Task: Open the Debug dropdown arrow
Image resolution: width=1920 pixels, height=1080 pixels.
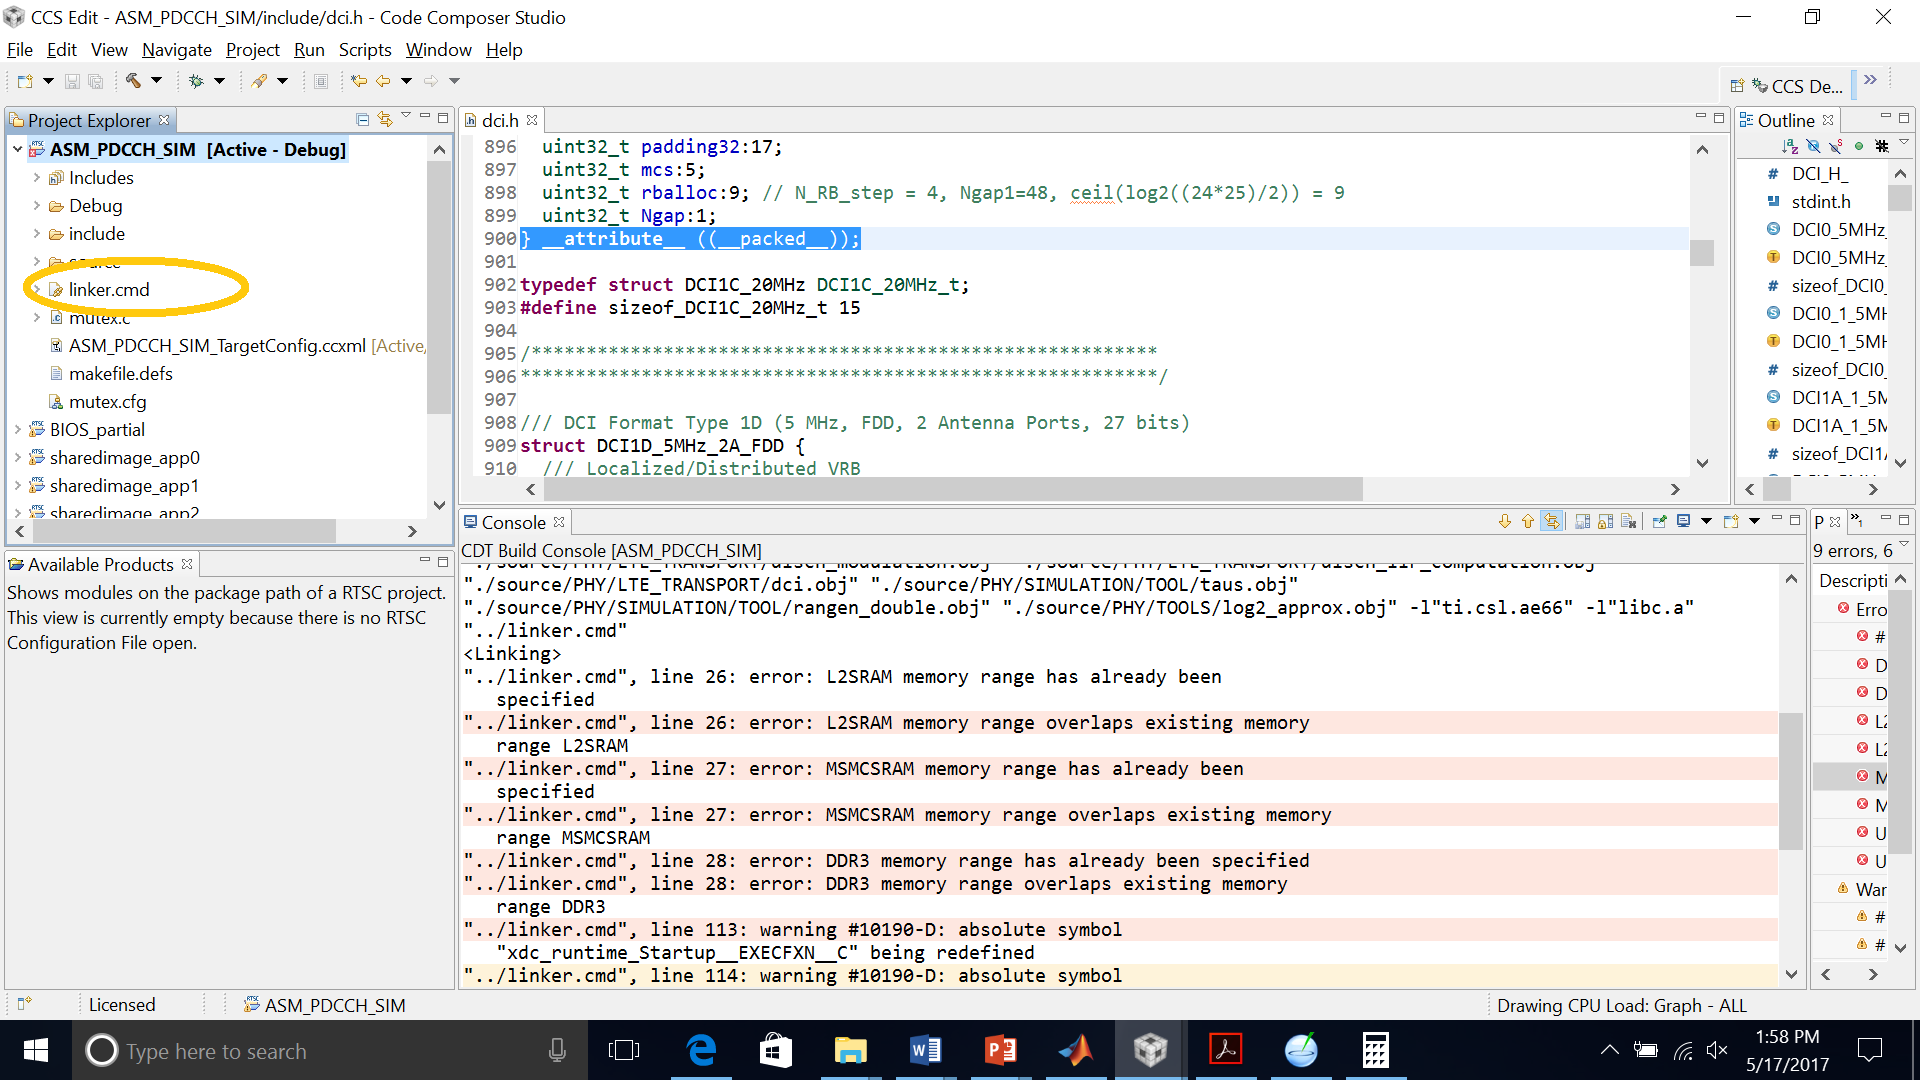Action: click(219, 81)
